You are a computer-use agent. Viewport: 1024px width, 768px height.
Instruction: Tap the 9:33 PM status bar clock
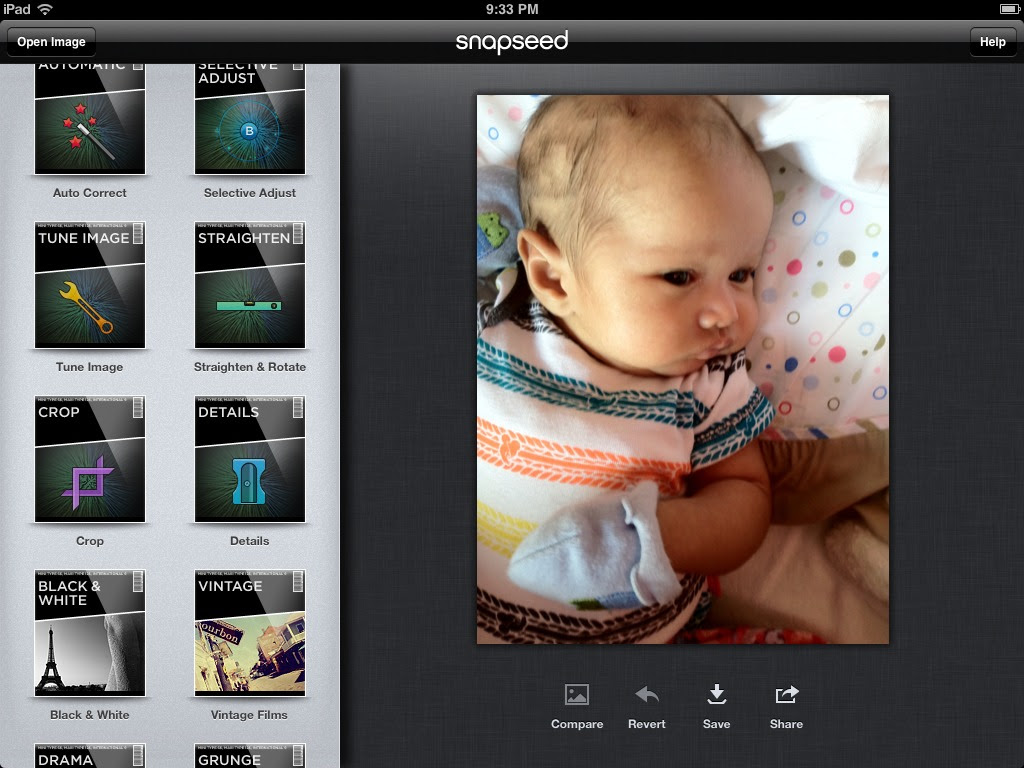512,9
